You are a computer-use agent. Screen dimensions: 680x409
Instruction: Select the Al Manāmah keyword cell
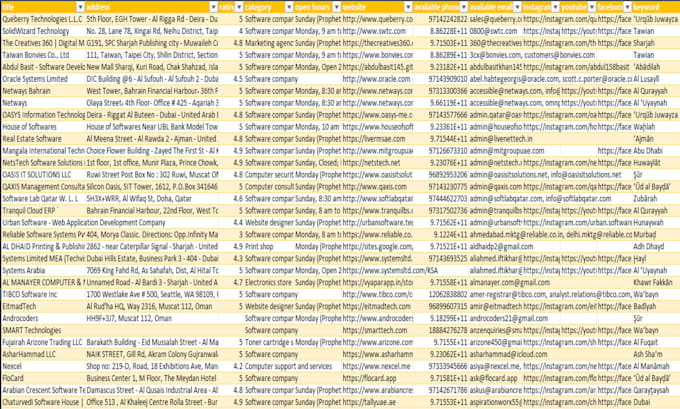(x=655, y=366)
